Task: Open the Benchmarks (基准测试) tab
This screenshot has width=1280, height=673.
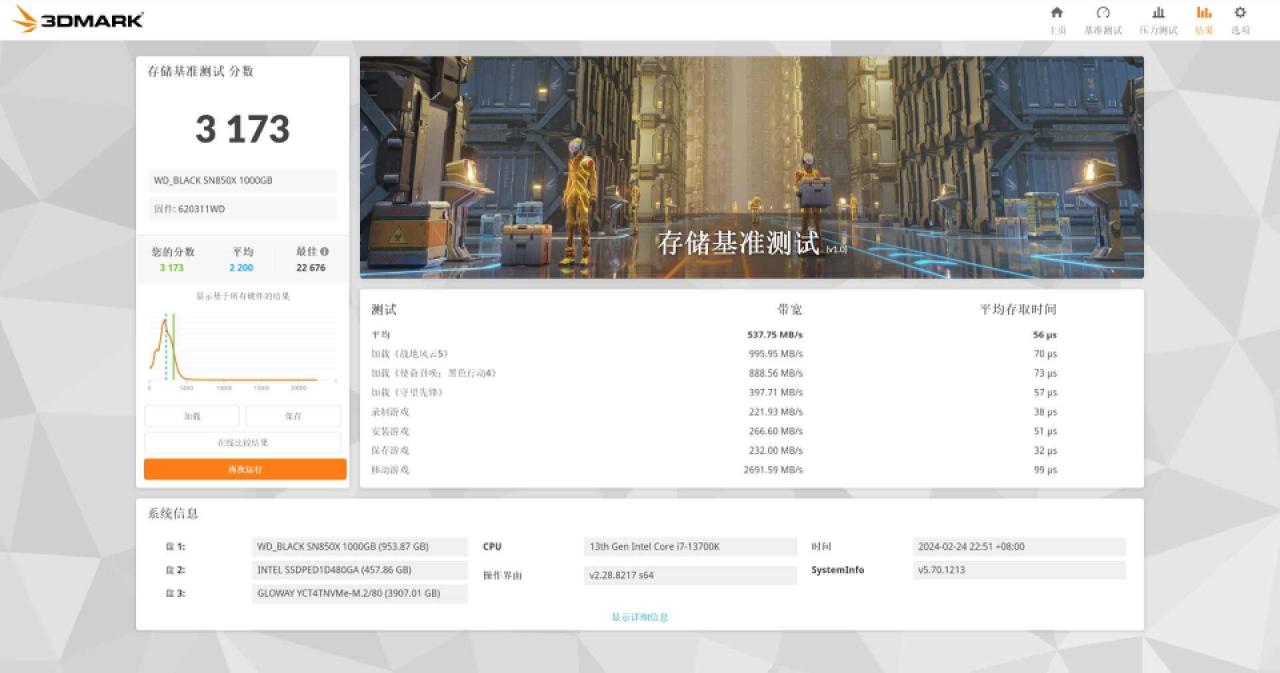Action: click(x=1103, y=20)
